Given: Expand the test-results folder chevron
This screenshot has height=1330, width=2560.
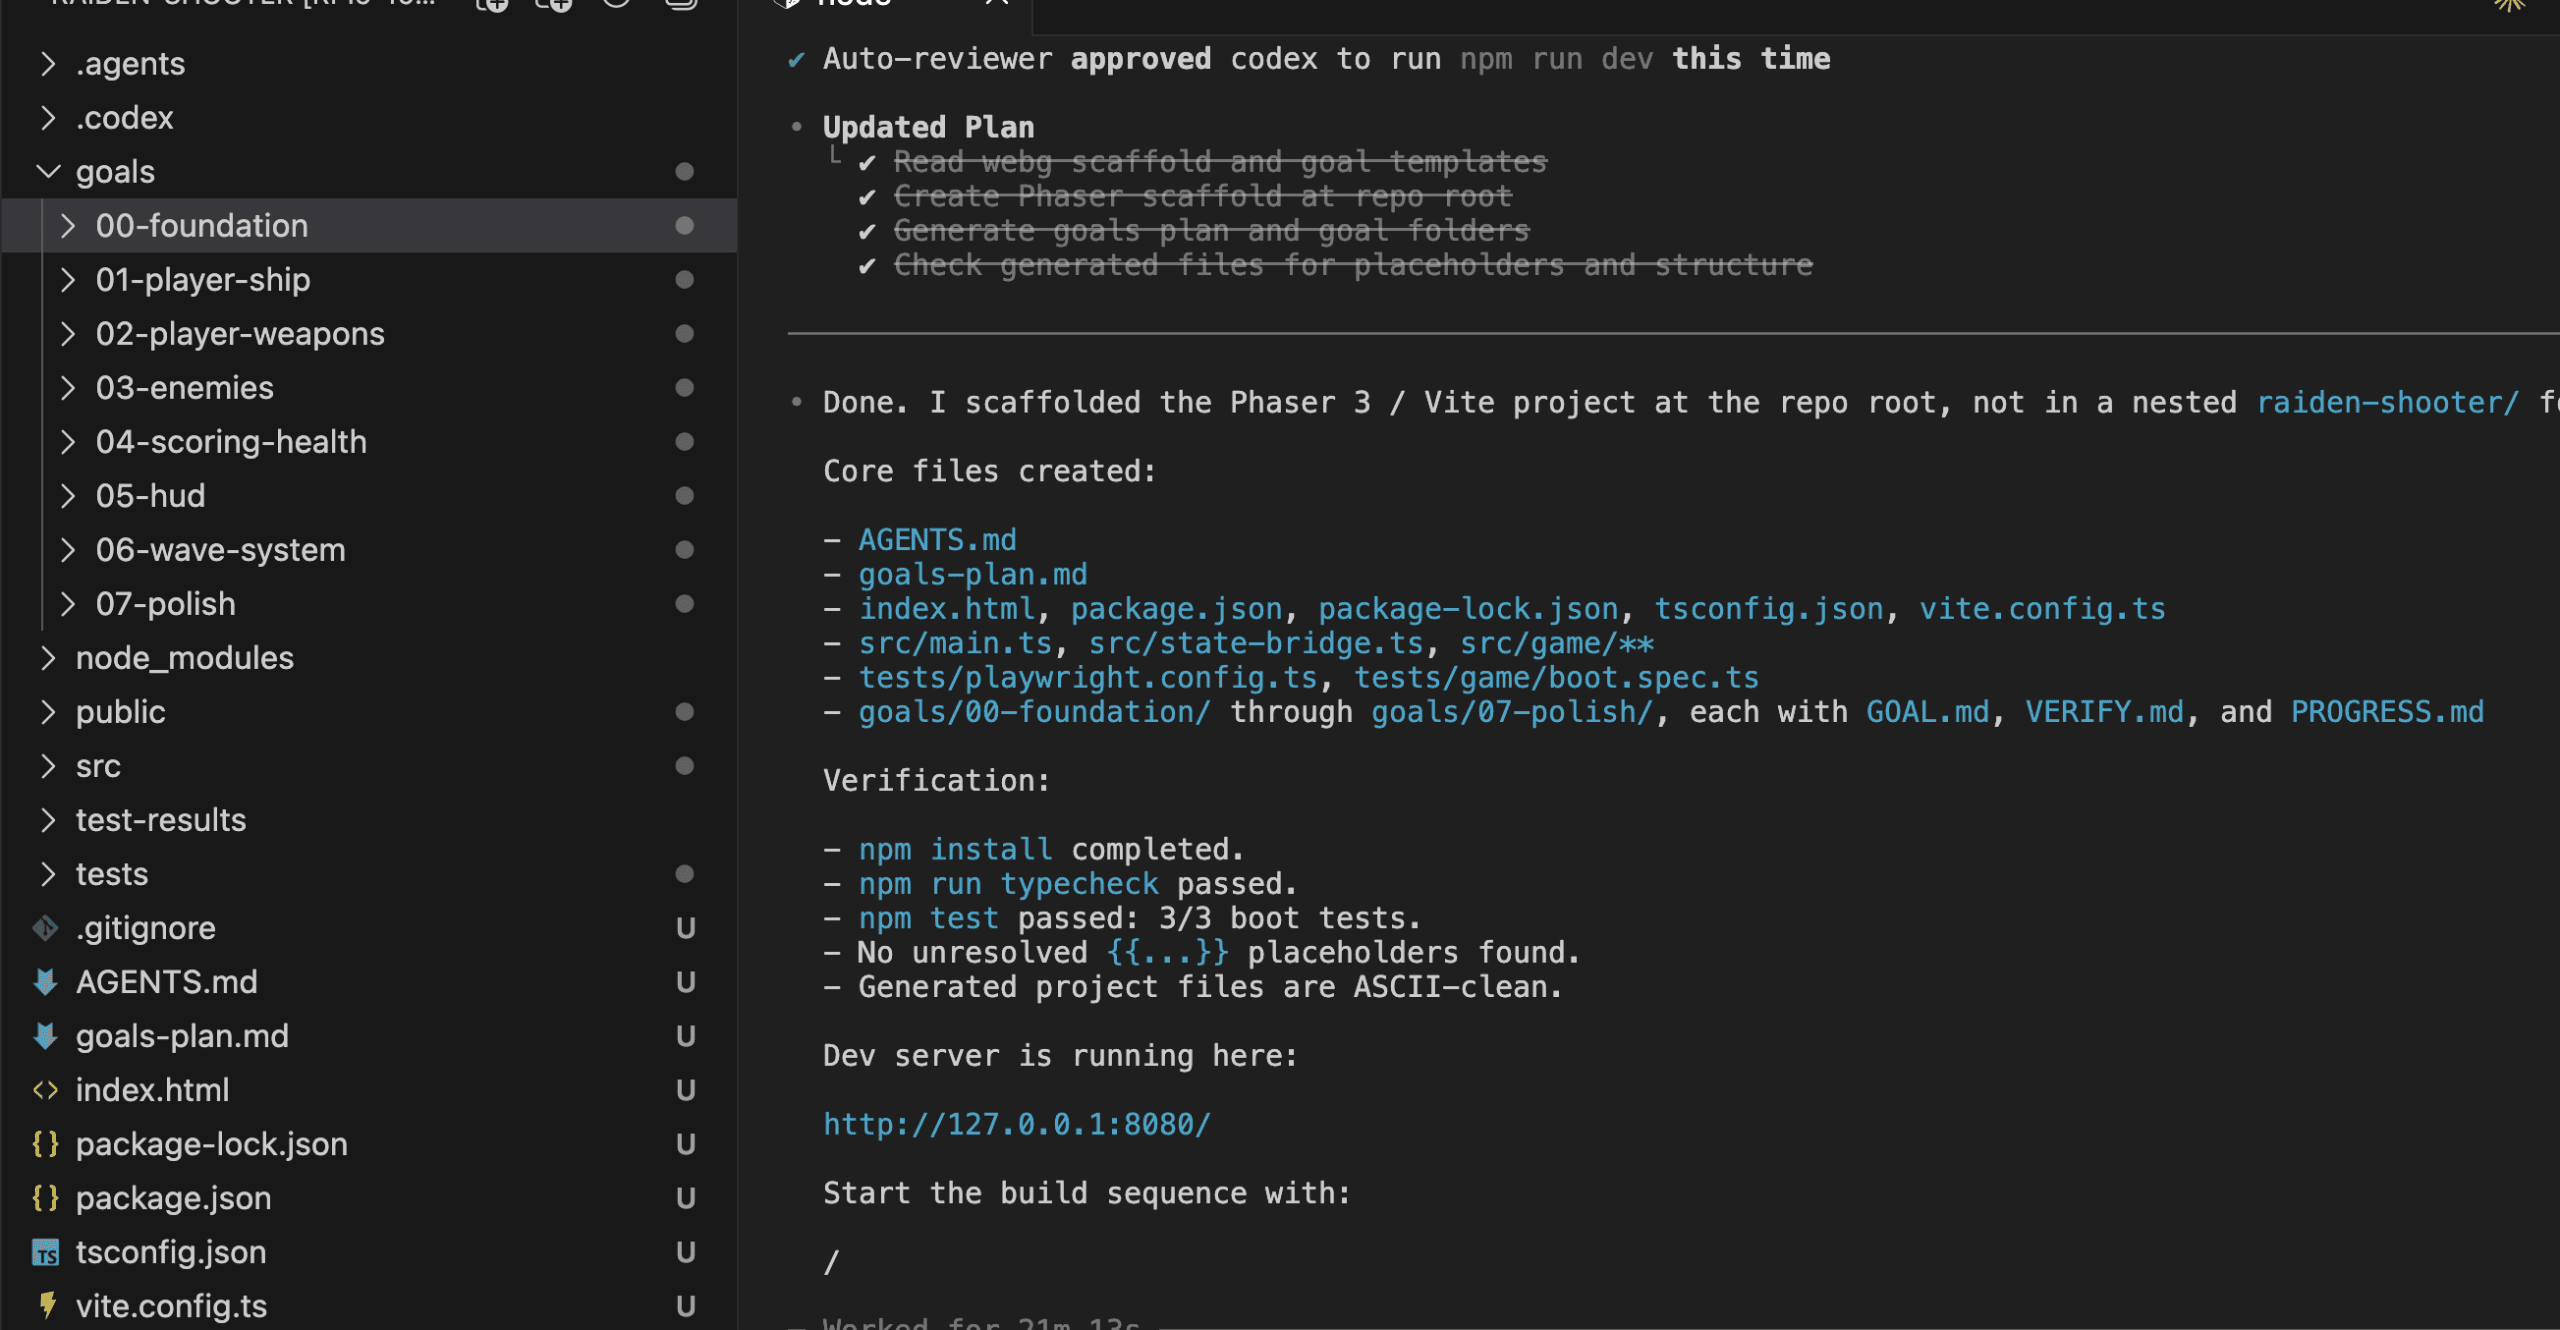Looking at the screenshot, I should [47, 820].
